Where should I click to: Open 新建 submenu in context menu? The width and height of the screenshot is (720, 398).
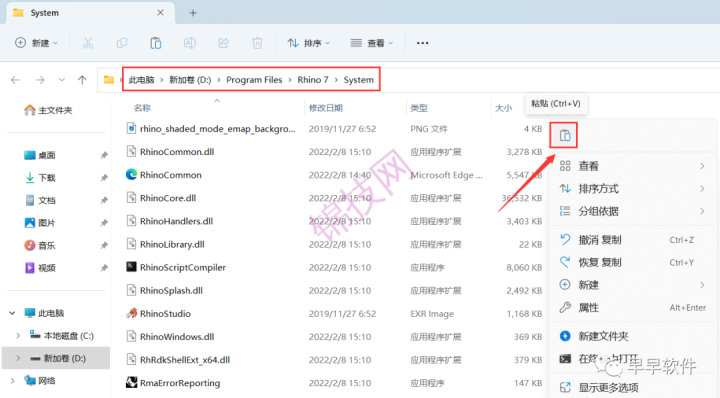tap(632, 285)
